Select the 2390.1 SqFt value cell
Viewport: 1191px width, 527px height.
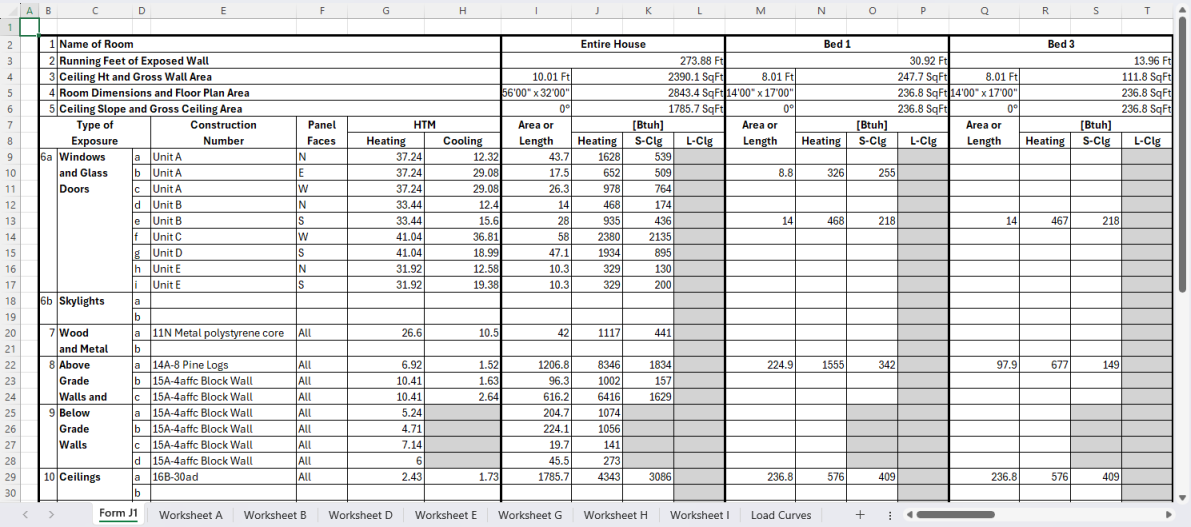649,76
